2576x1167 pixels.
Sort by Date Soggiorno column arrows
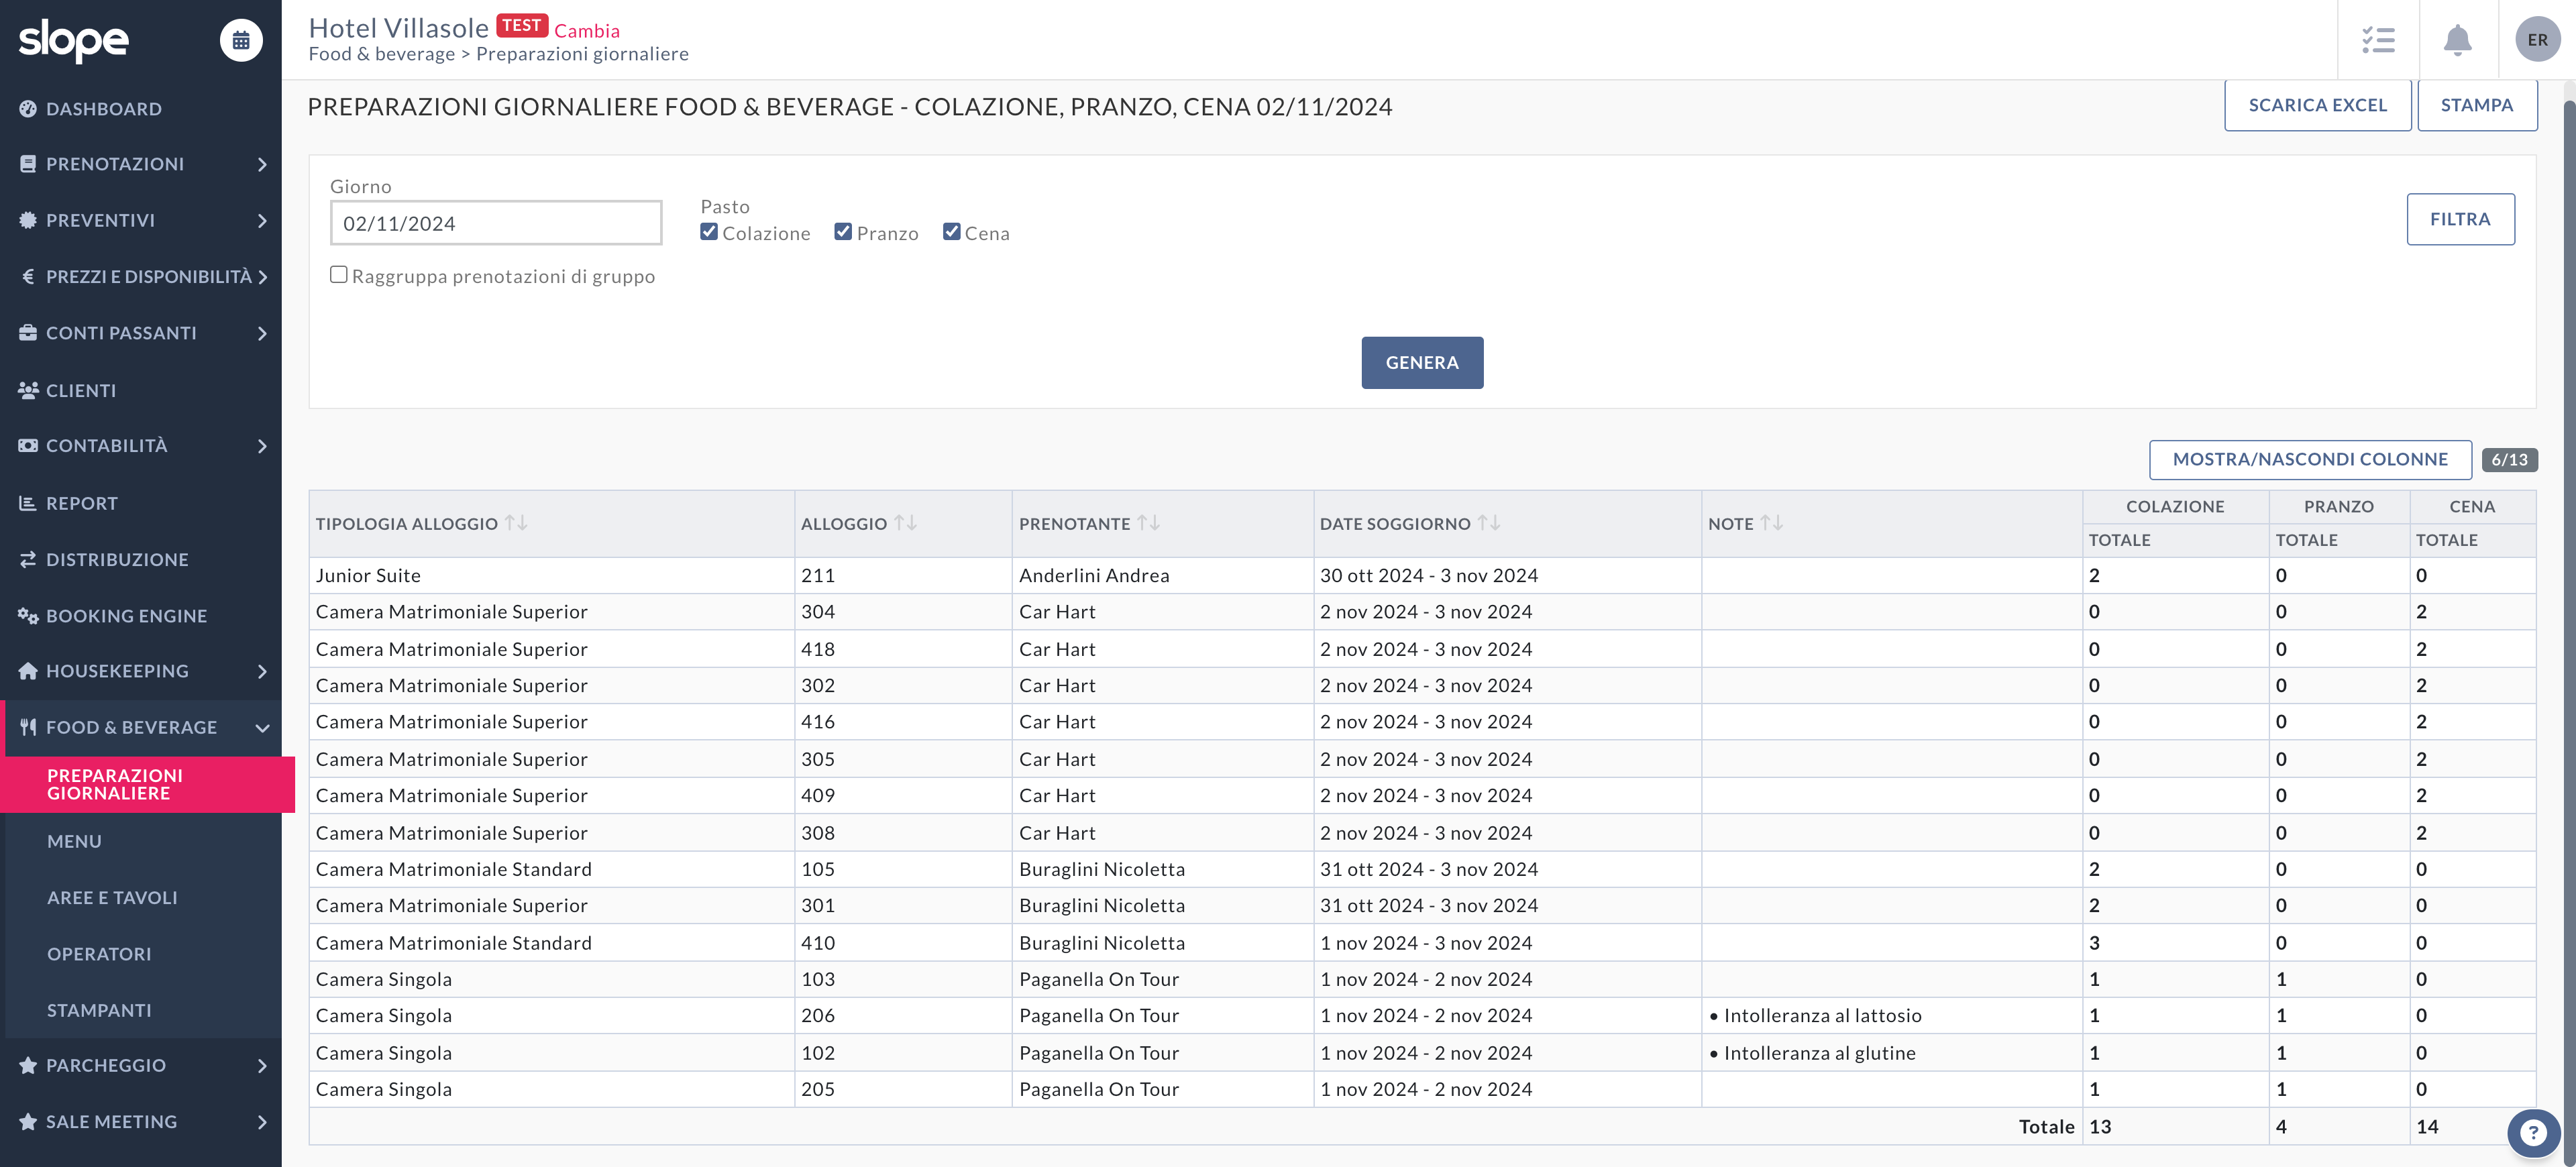(1489, 523)
